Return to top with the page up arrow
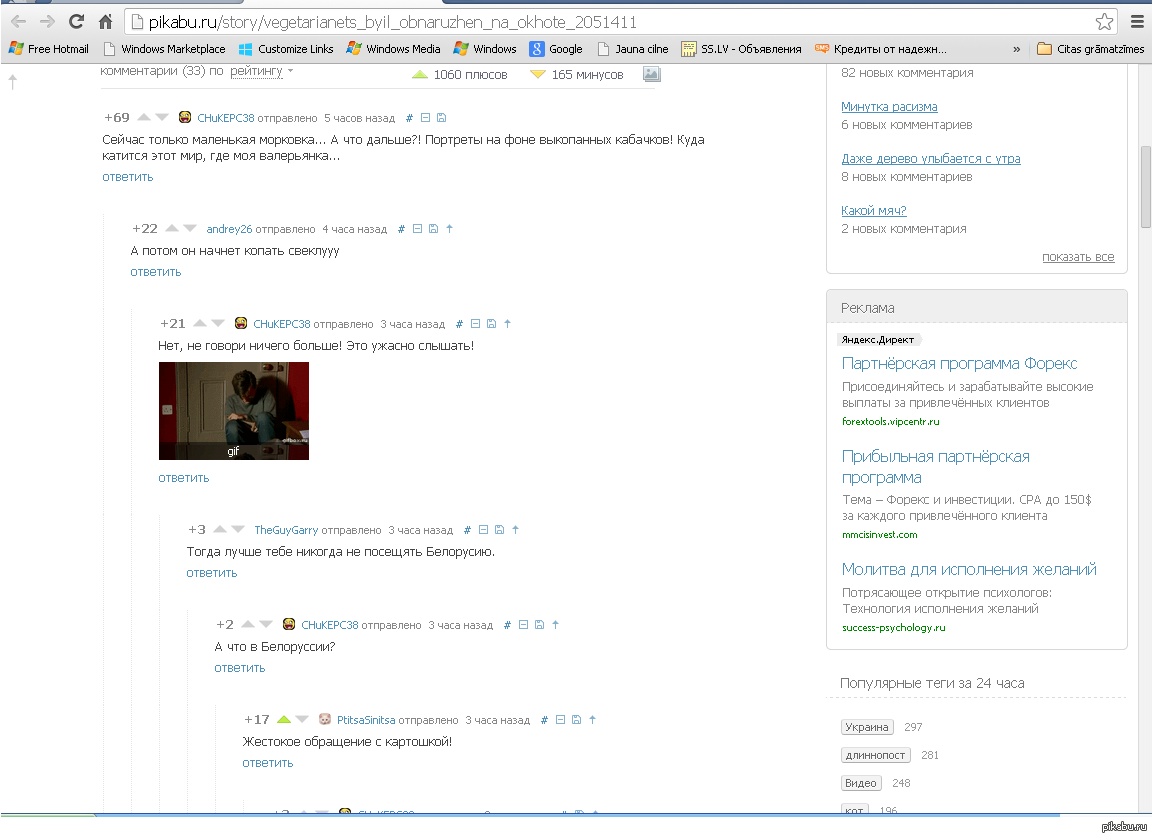 12,82
